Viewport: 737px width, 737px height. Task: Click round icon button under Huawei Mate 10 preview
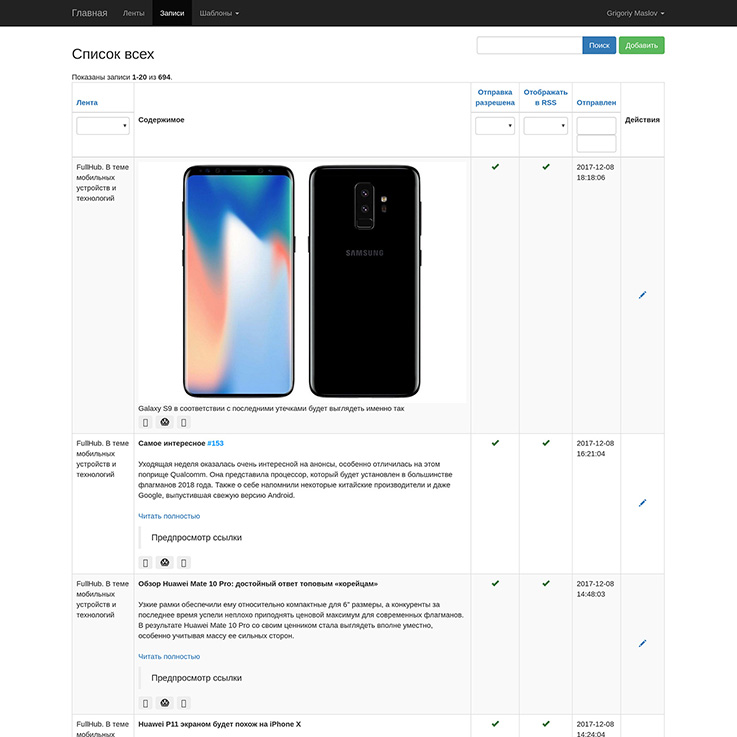coord(165,702)
